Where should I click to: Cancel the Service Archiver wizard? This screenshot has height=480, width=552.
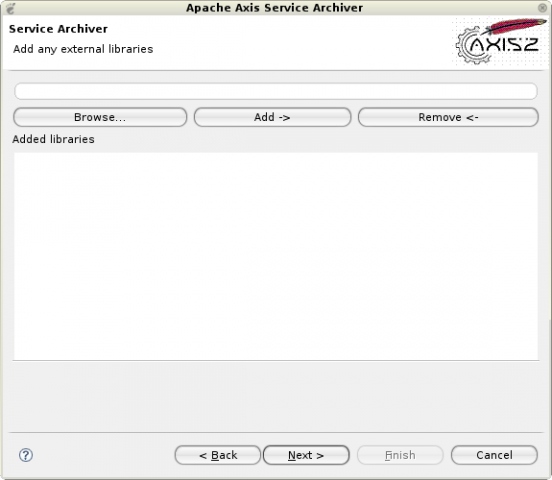[x=494, y=455]
